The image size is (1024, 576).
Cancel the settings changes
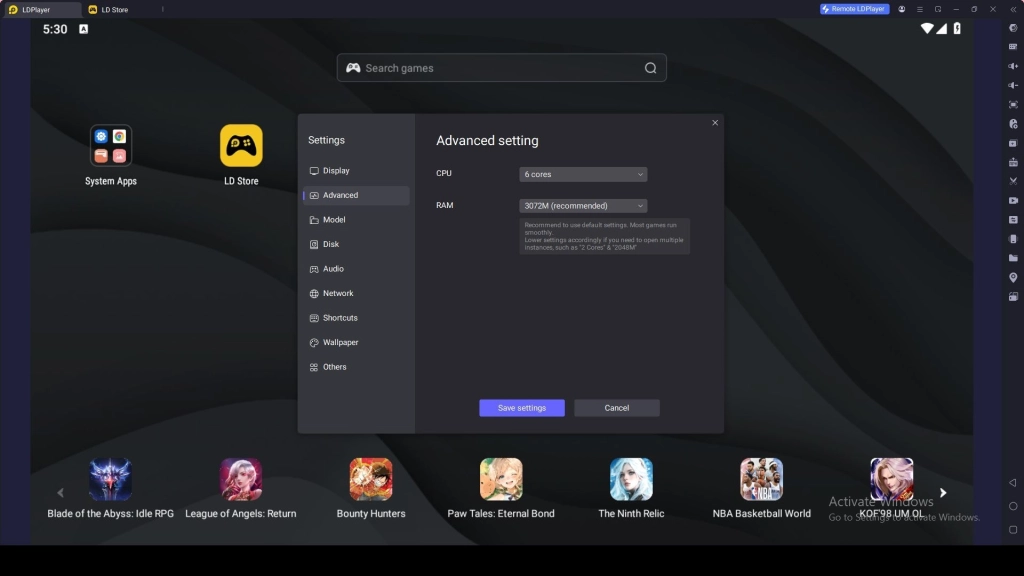click(617, 407)
